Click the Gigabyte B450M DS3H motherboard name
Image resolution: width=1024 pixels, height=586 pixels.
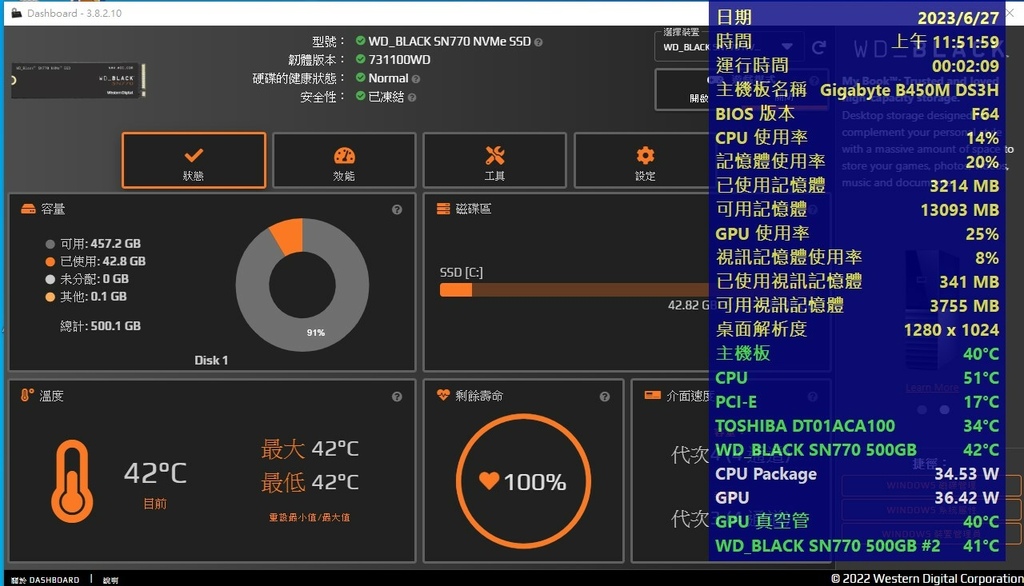coord(909,90)
